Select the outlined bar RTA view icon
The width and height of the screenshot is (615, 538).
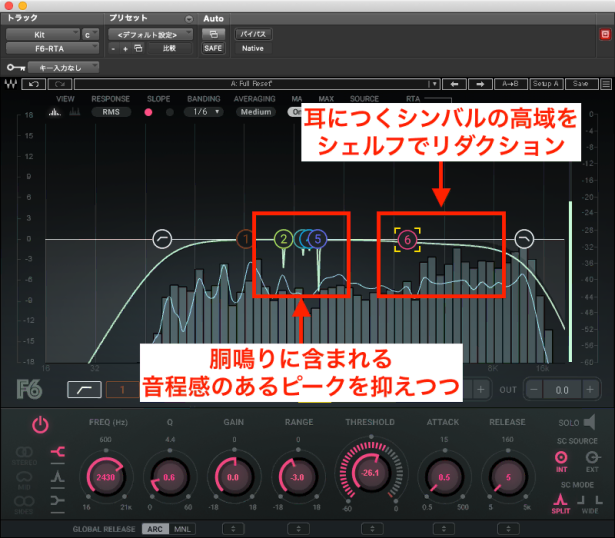[75, 112]
